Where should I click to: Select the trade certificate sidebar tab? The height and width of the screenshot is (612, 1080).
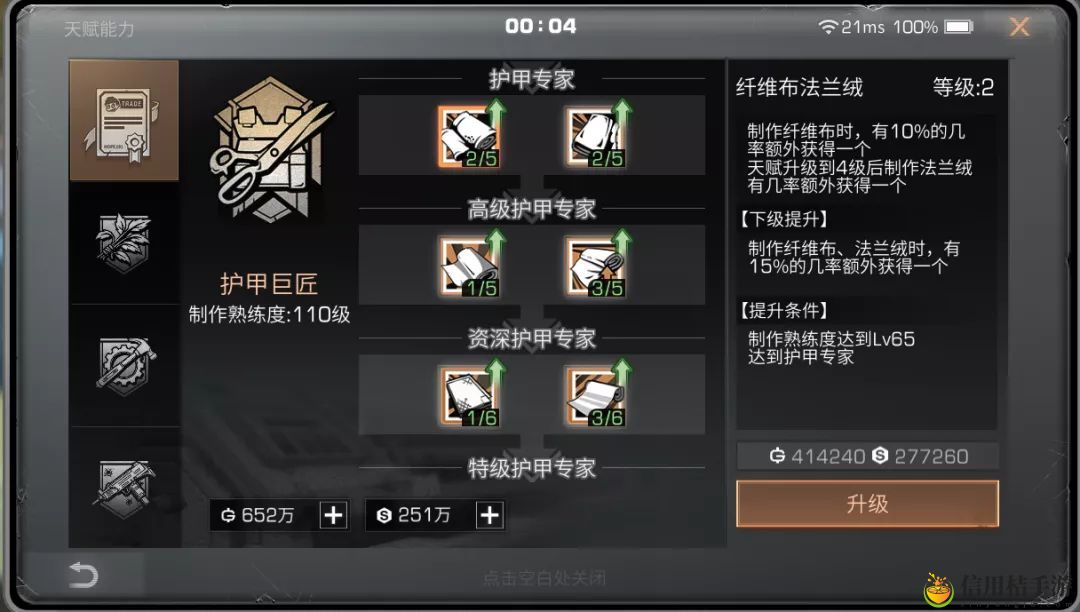coord(124,120)
